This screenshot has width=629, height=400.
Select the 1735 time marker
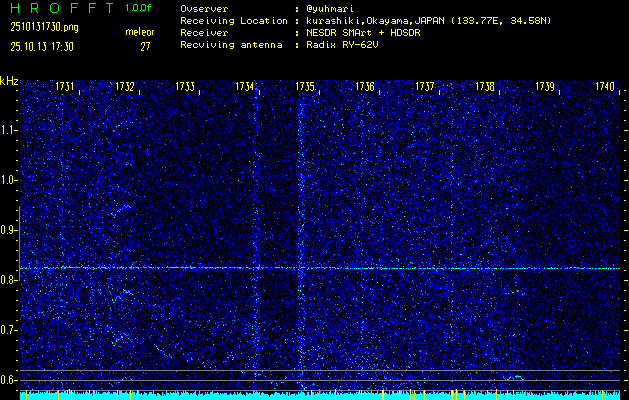click(305, 88)
